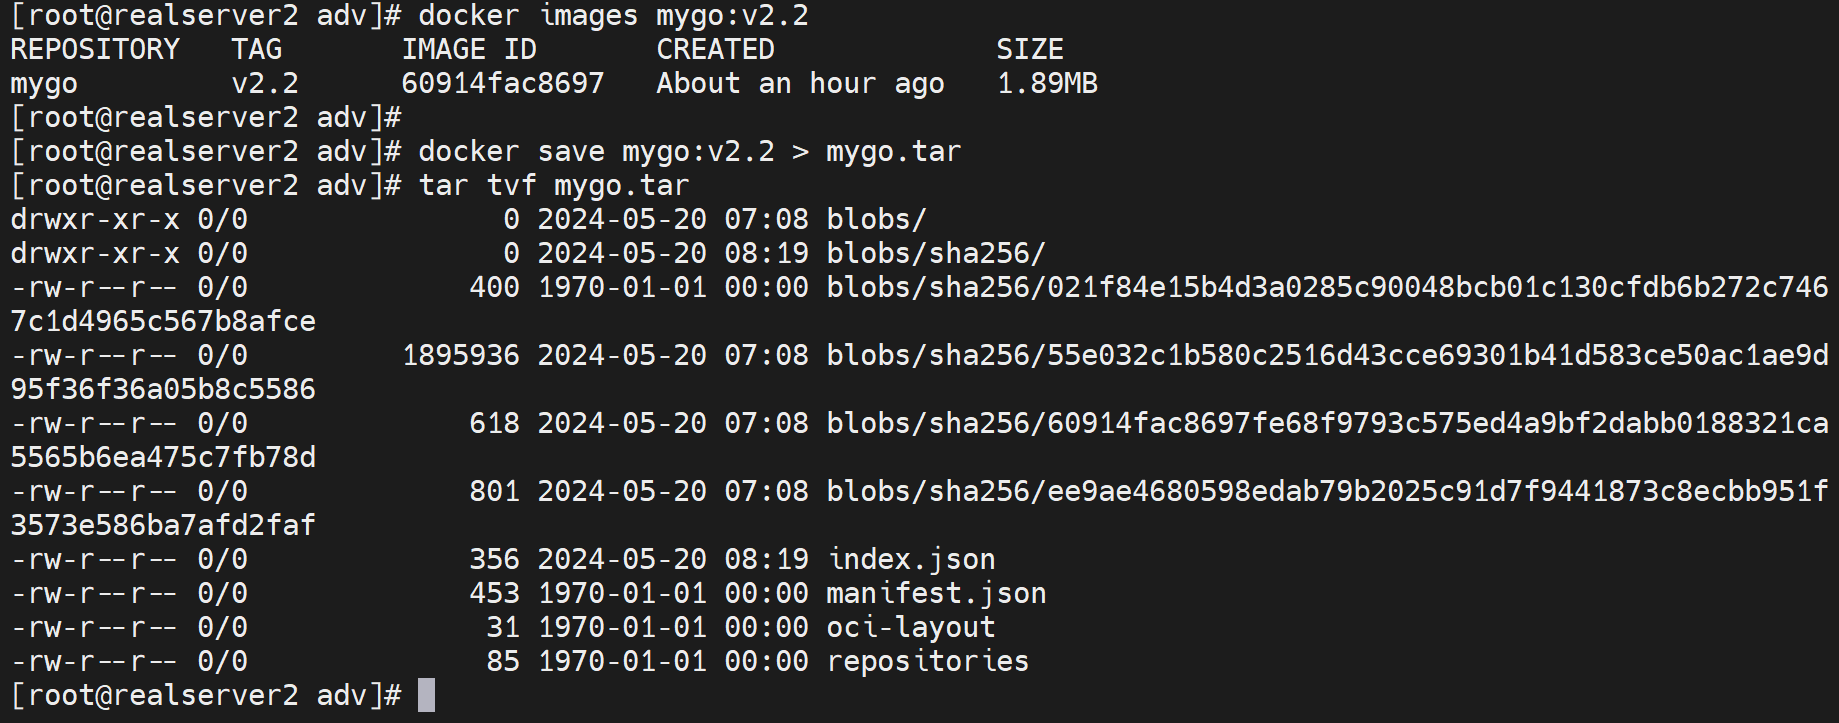This screenshot has height=723, width=1839.
Task: Click the manifest.json file name
Action: tap(936, 594)
